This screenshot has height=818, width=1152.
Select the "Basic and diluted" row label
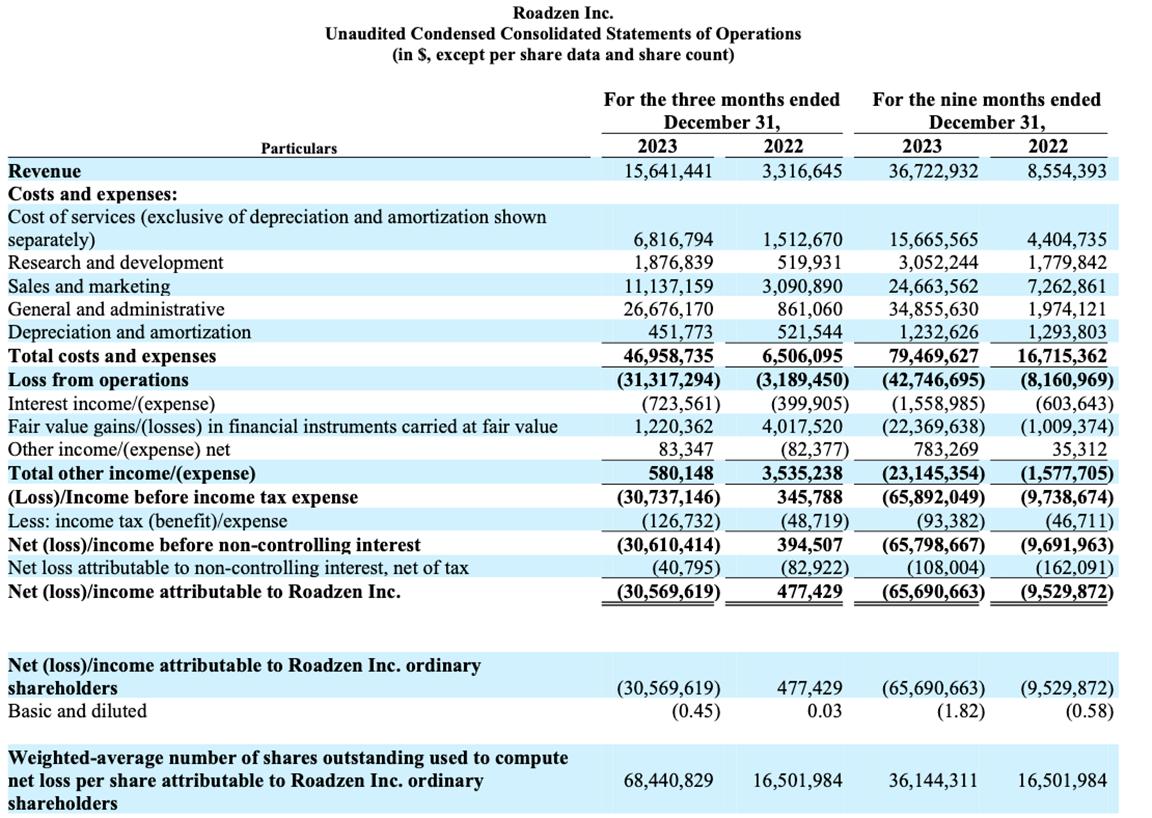77,711
